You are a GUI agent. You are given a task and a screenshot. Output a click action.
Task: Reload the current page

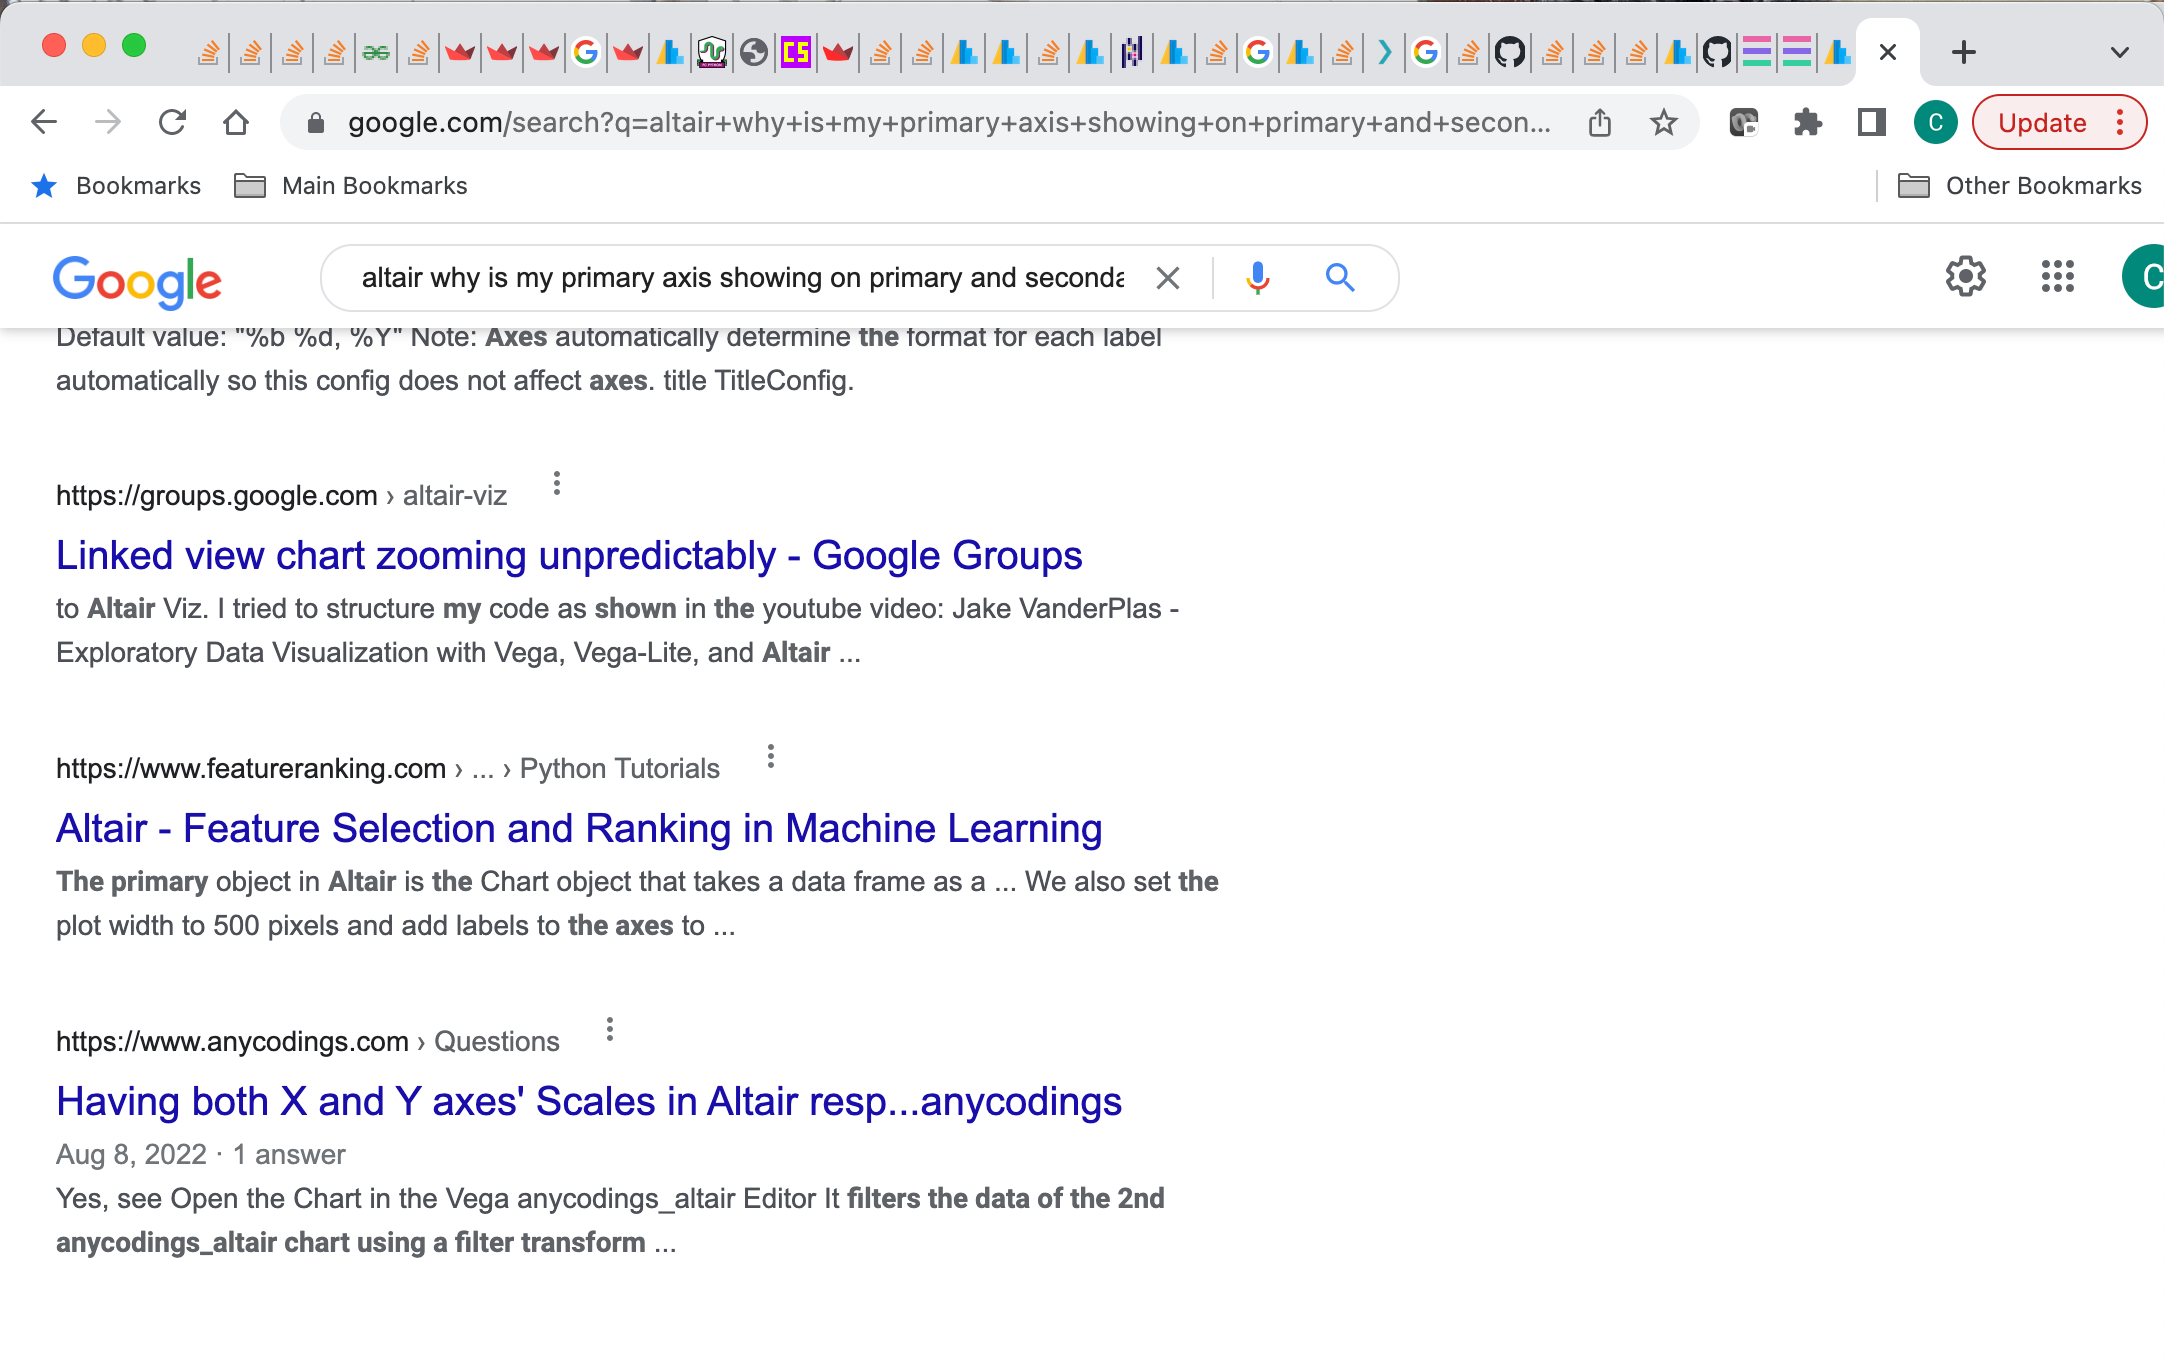(x=172, y=122)
